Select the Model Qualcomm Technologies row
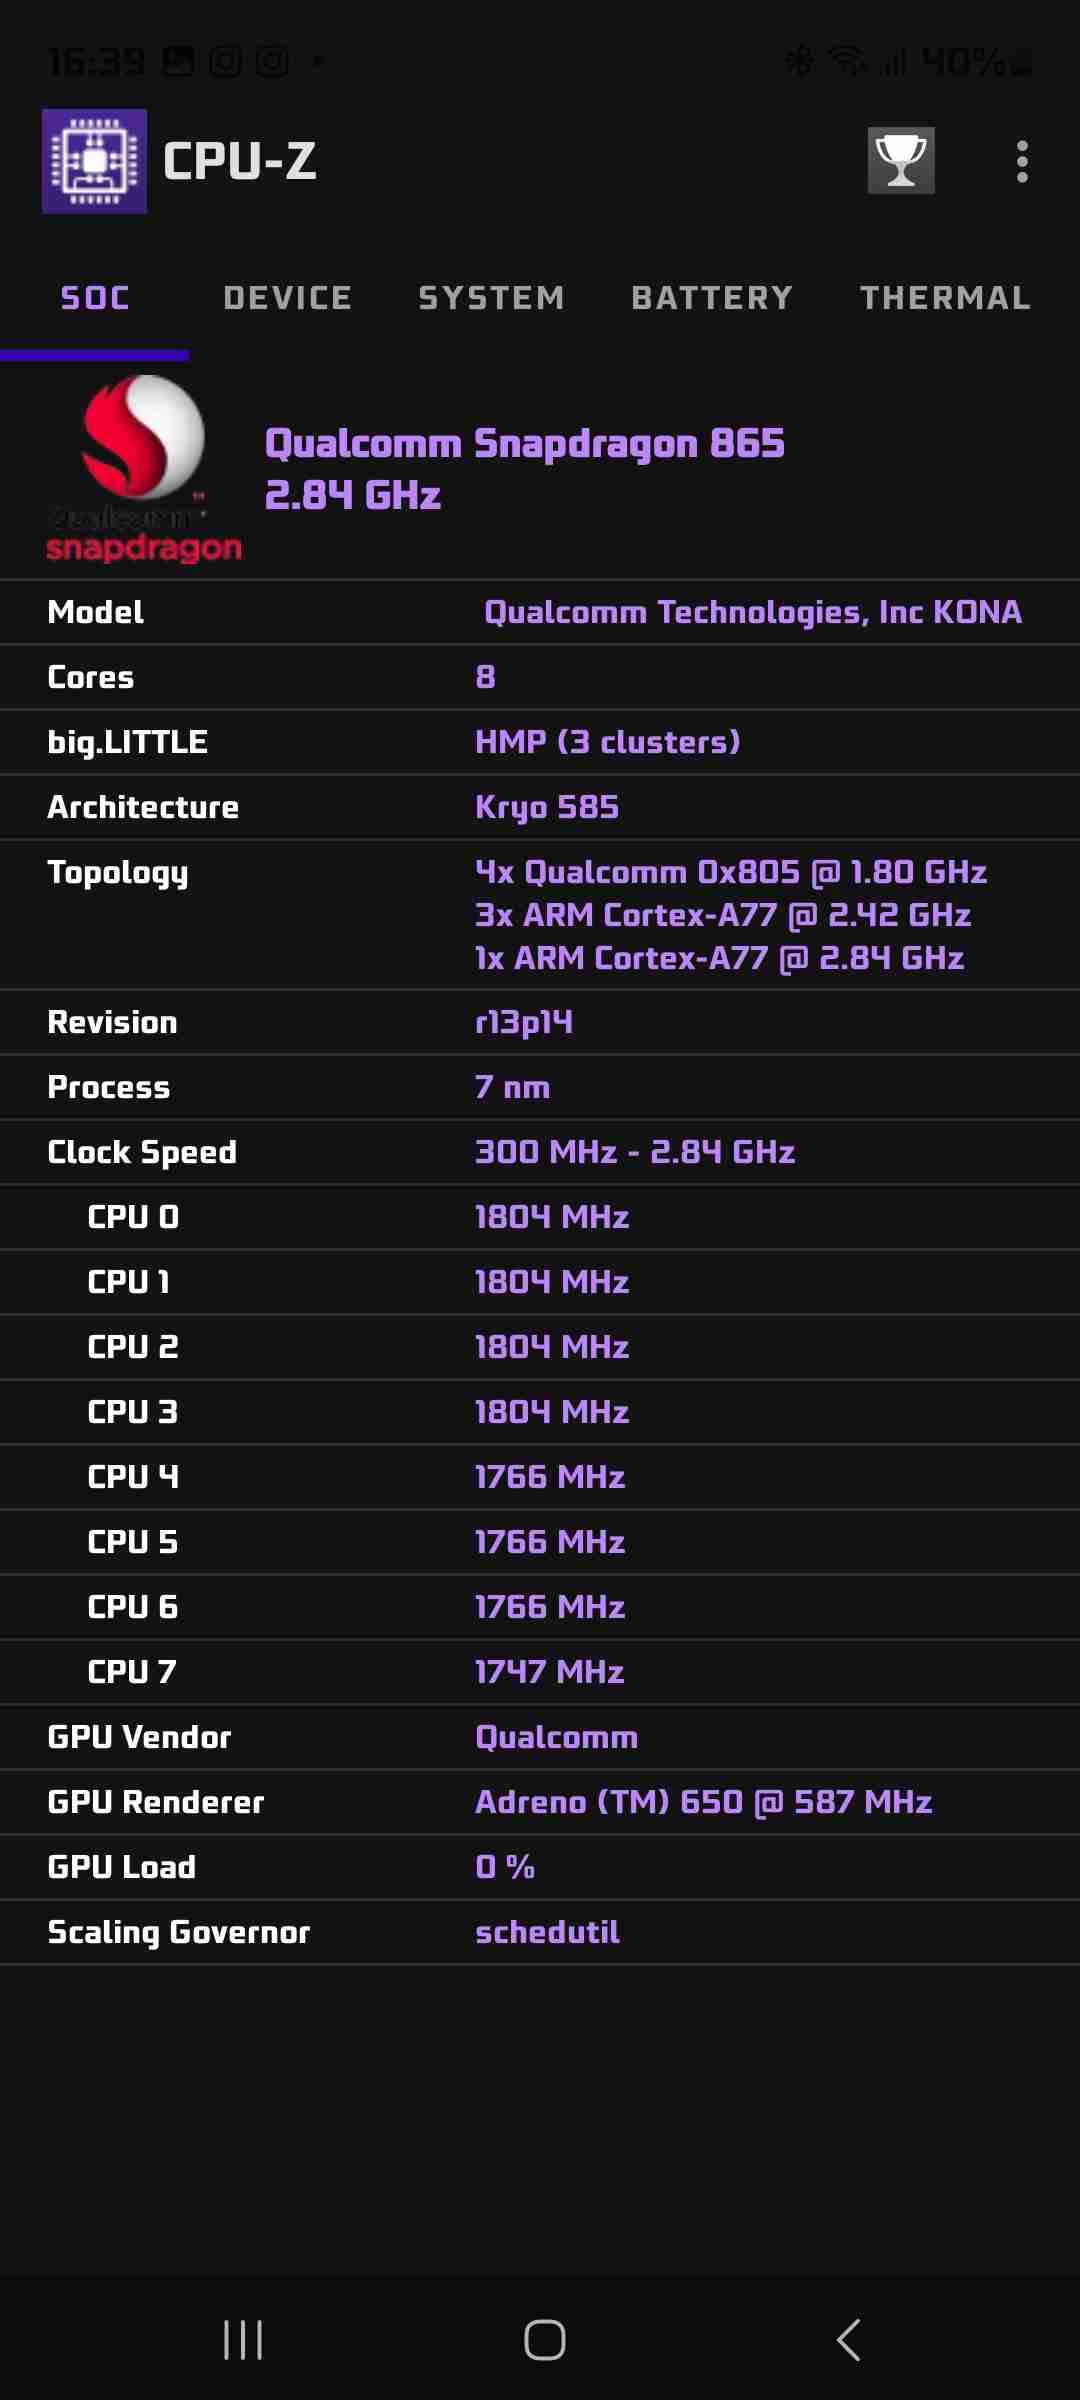 click(x=540, y=612)
